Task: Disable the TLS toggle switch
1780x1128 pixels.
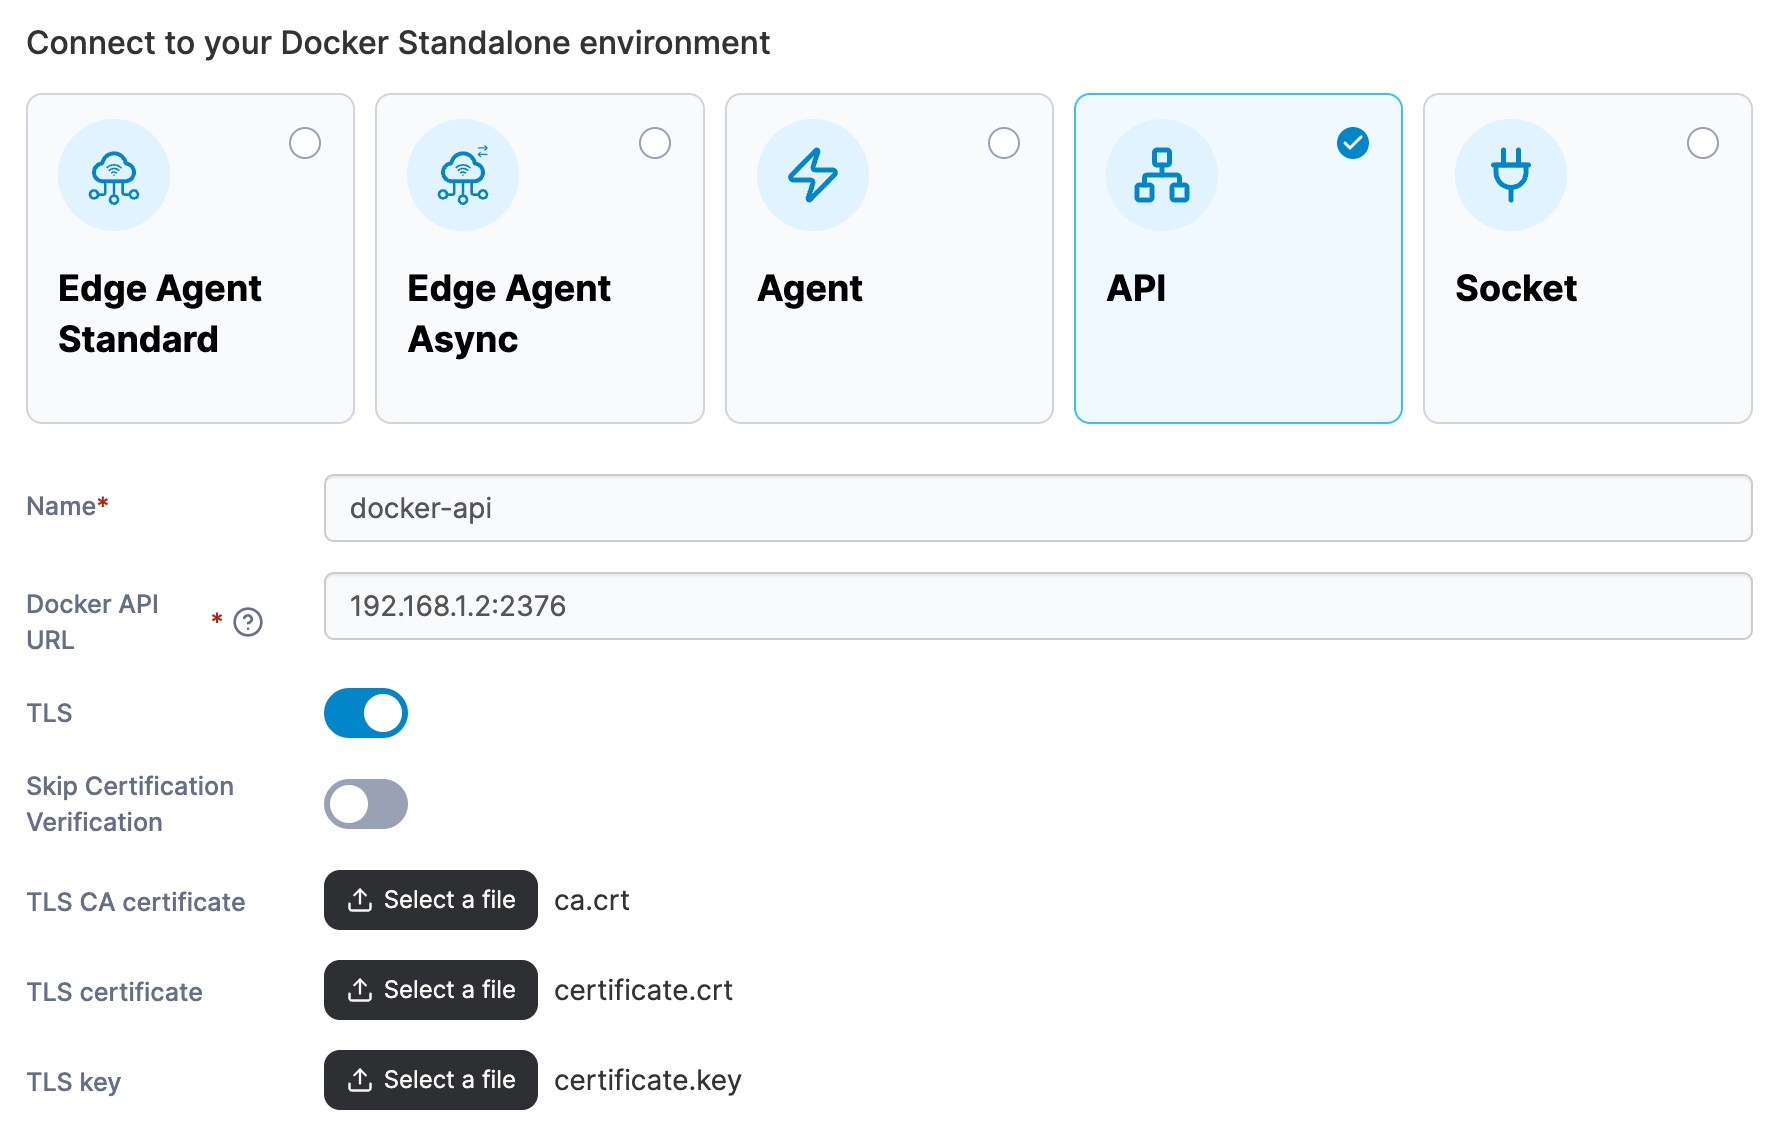Action: click(366, 713)
